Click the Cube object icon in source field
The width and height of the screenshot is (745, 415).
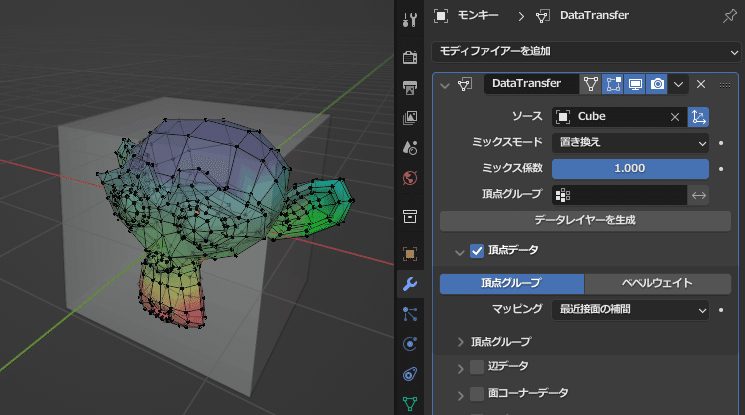563,117
